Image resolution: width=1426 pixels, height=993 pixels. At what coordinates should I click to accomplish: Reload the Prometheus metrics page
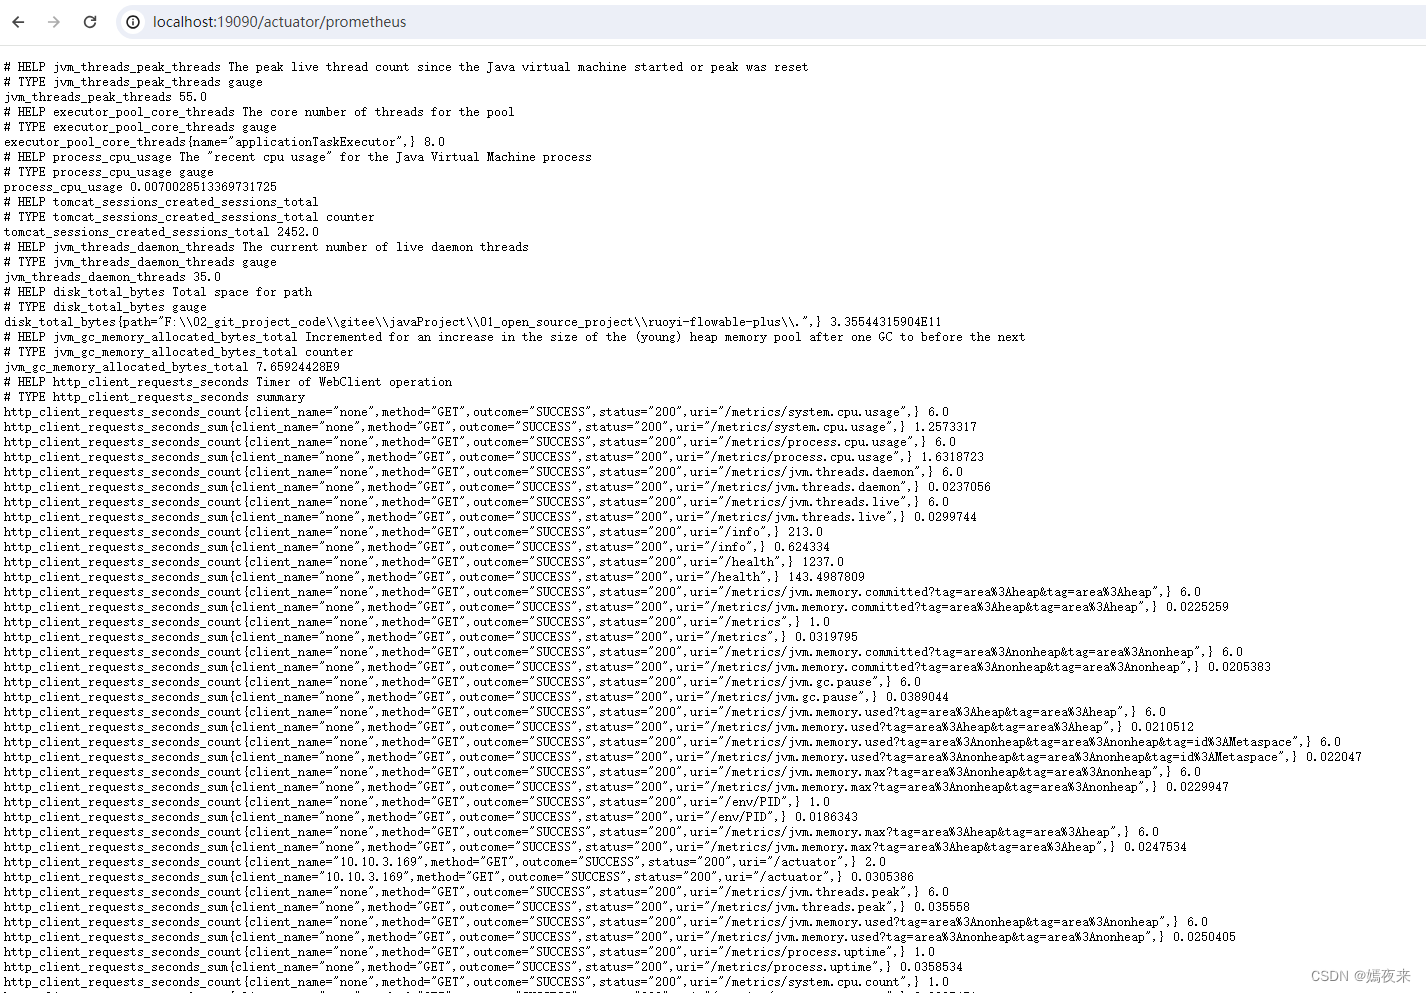90,22
